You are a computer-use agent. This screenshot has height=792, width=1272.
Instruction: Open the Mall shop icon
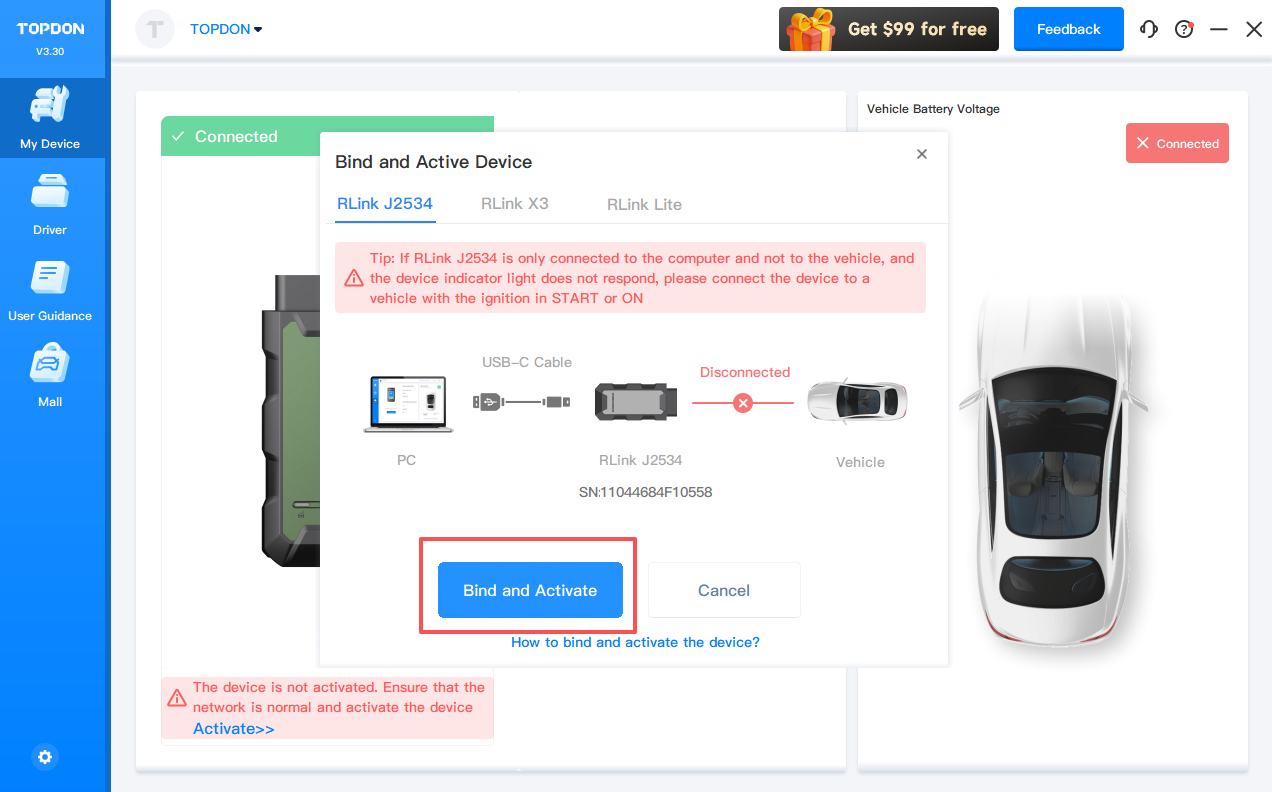point(50,364)
